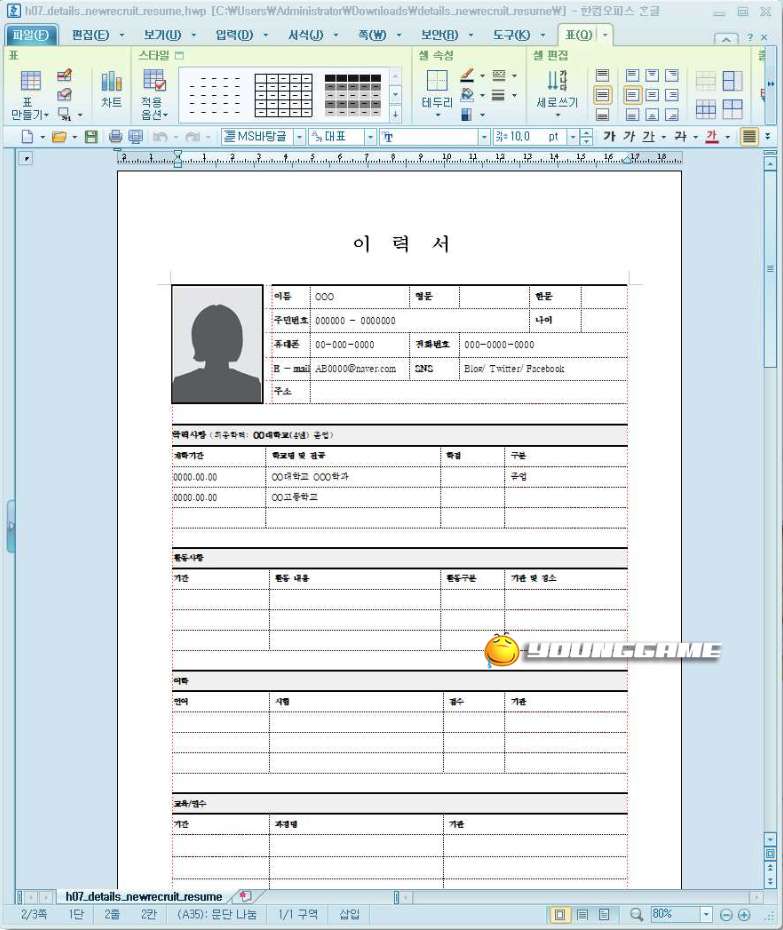Apply underline 가 formatting
Viewport: 783px width, 930px height.
click(x=648, y=136)
